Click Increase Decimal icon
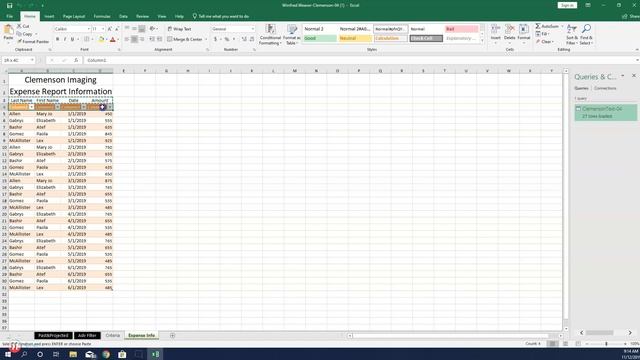Image resolution: width=640 pixels, height=360 pixels. pyautogui.click(x=244, y=39)
